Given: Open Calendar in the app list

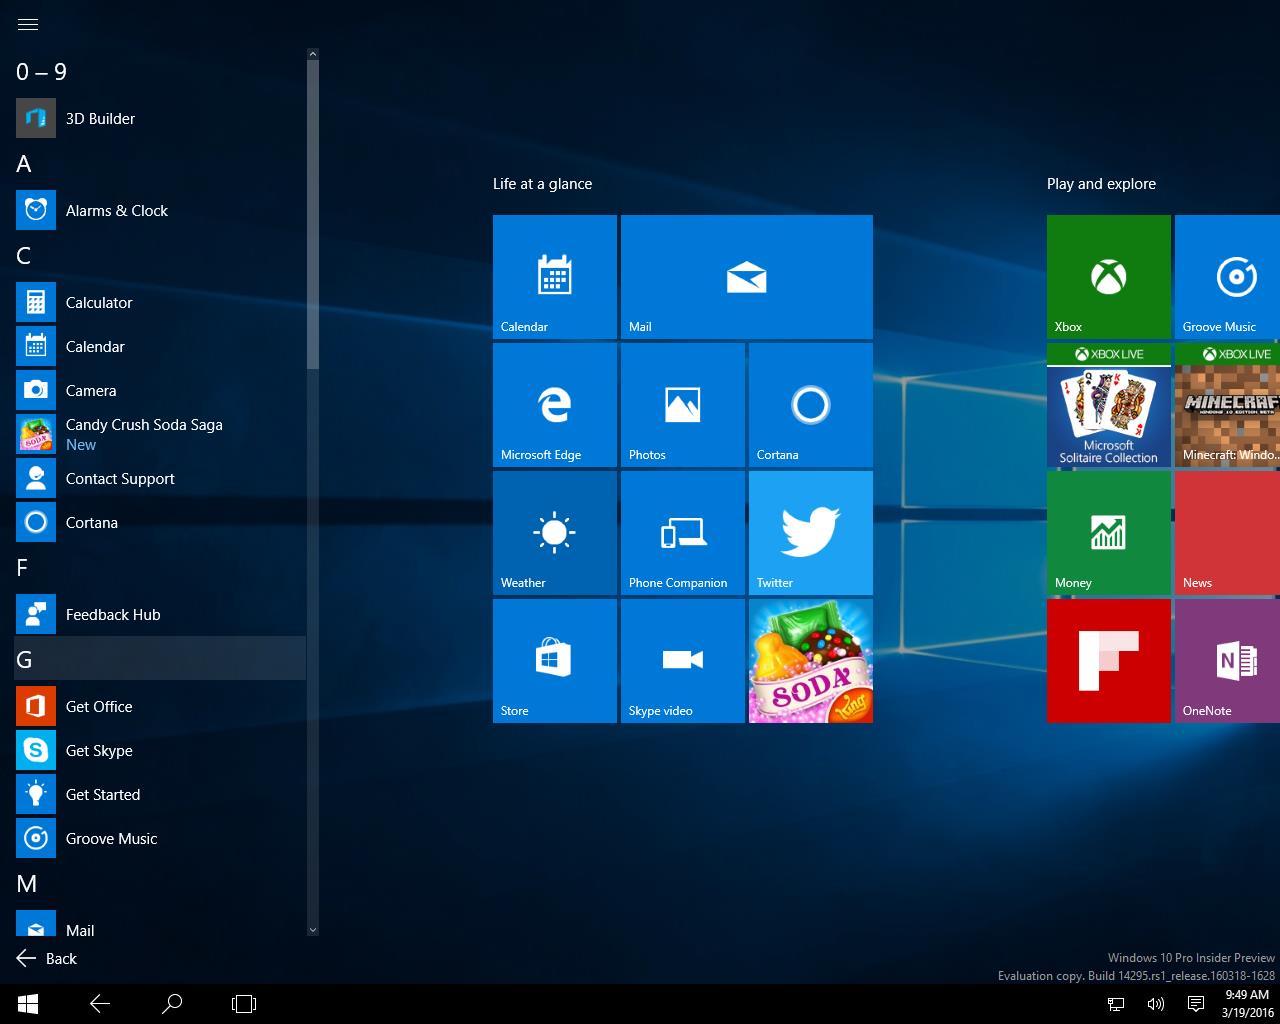Looking at the screenshot, I should click(x=160, y=346).
